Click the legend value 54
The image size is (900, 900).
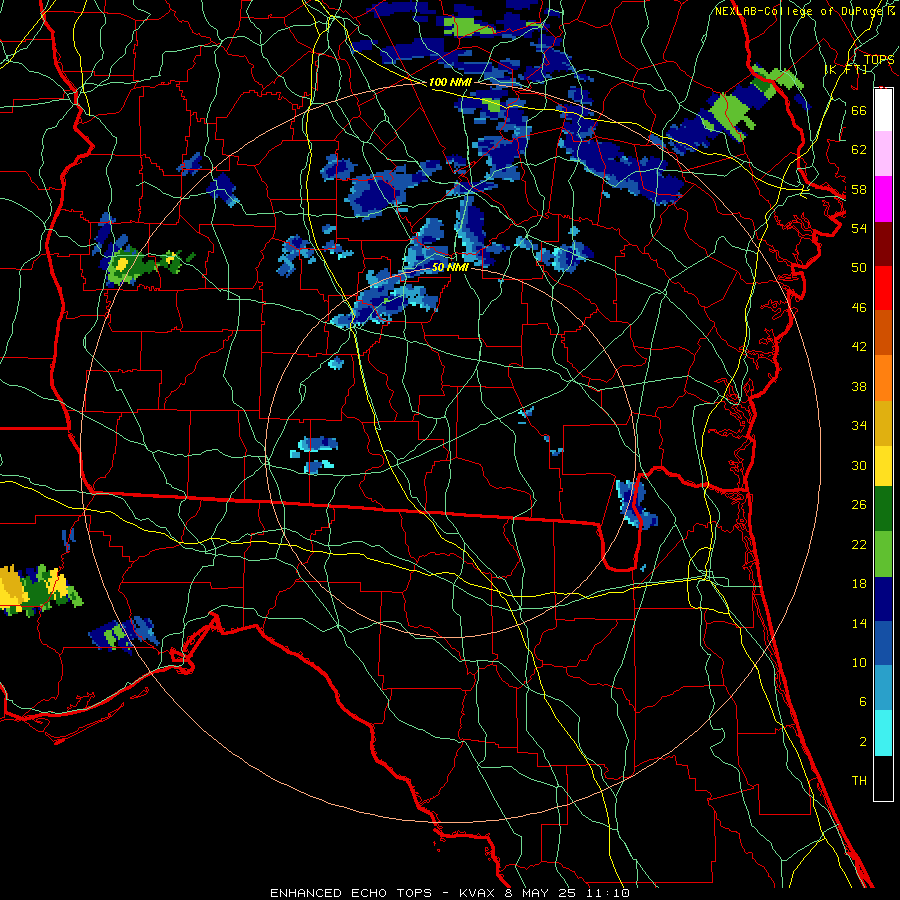pyautogui.click(x=859, y=228)
